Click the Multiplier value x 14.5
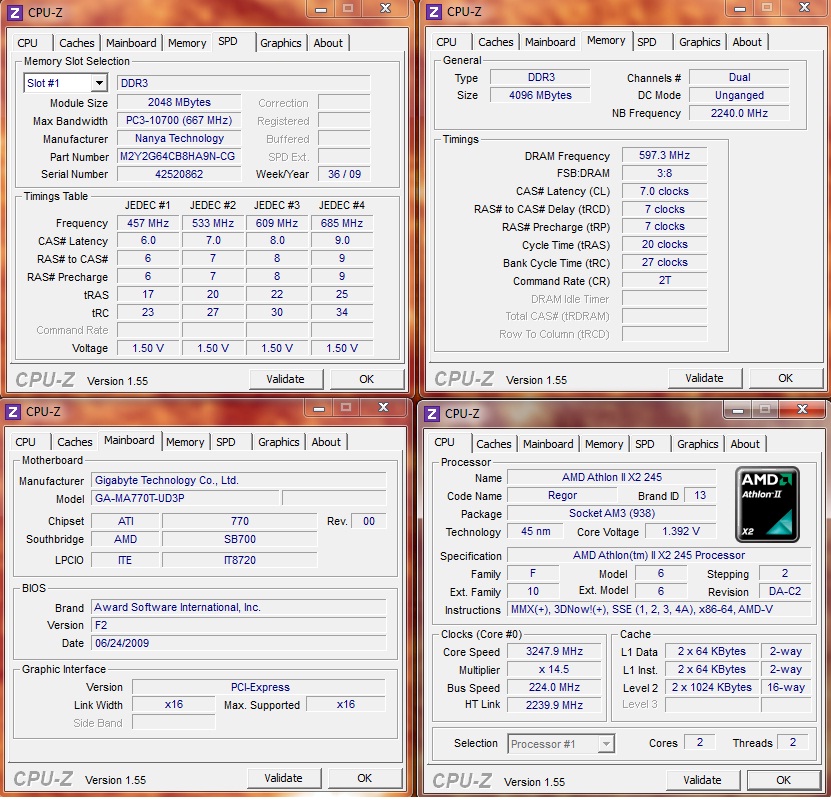This screenshot has width=831, height=800. pyautogui.click(x=554, y=669)
